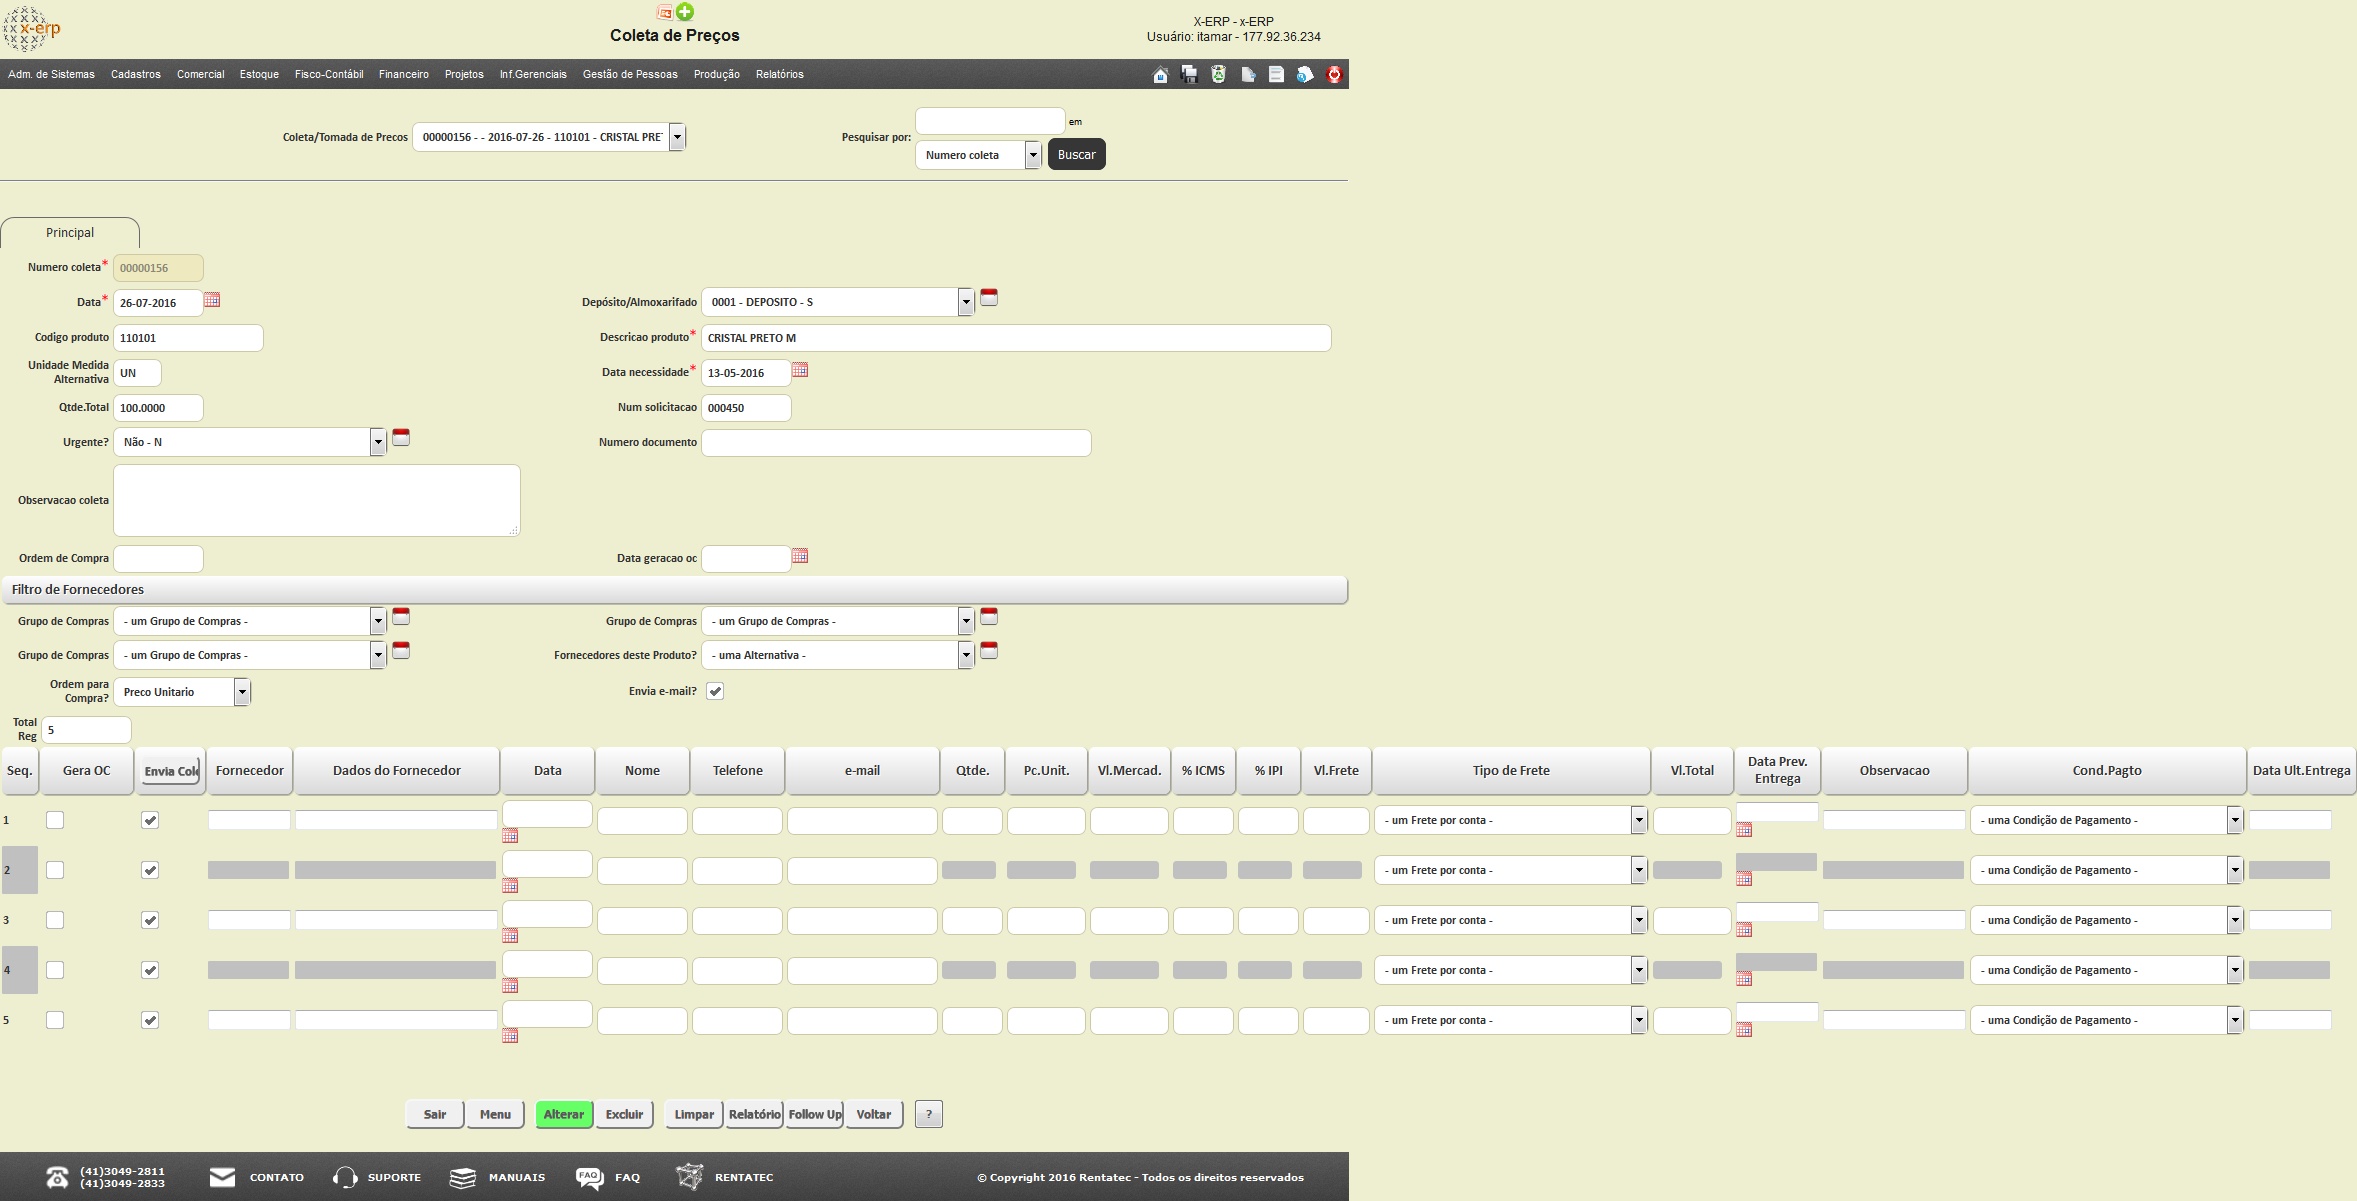2357x1201 pixels.
Task: Click the green plus add icon
Action: tap(685, 12)
